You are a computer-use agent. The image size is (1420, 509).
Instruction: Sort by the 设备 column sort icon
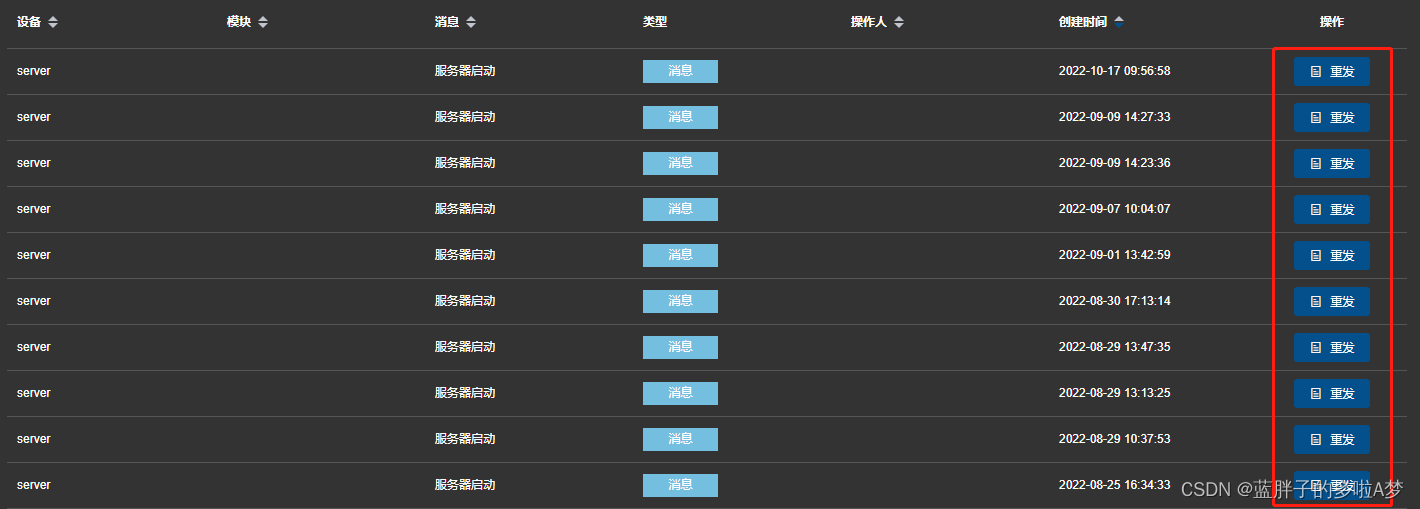point(53,22)
